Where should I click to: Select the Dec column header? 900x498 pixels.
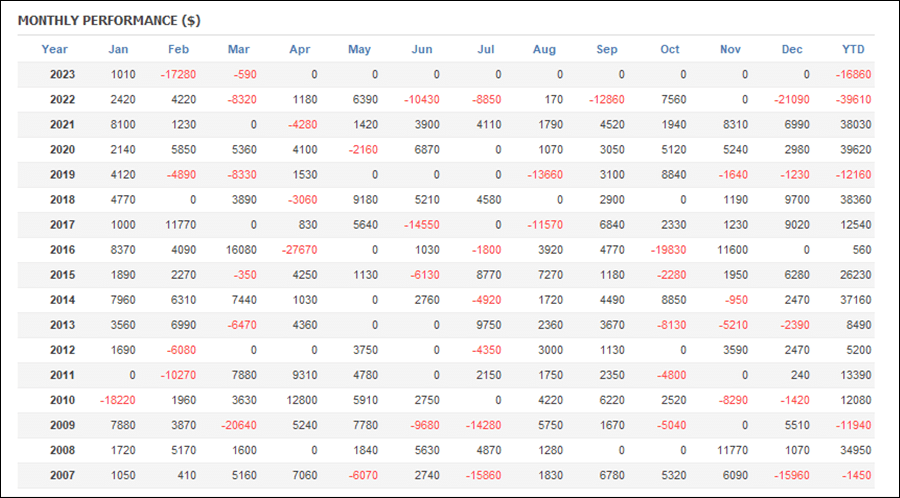point(792,49)
